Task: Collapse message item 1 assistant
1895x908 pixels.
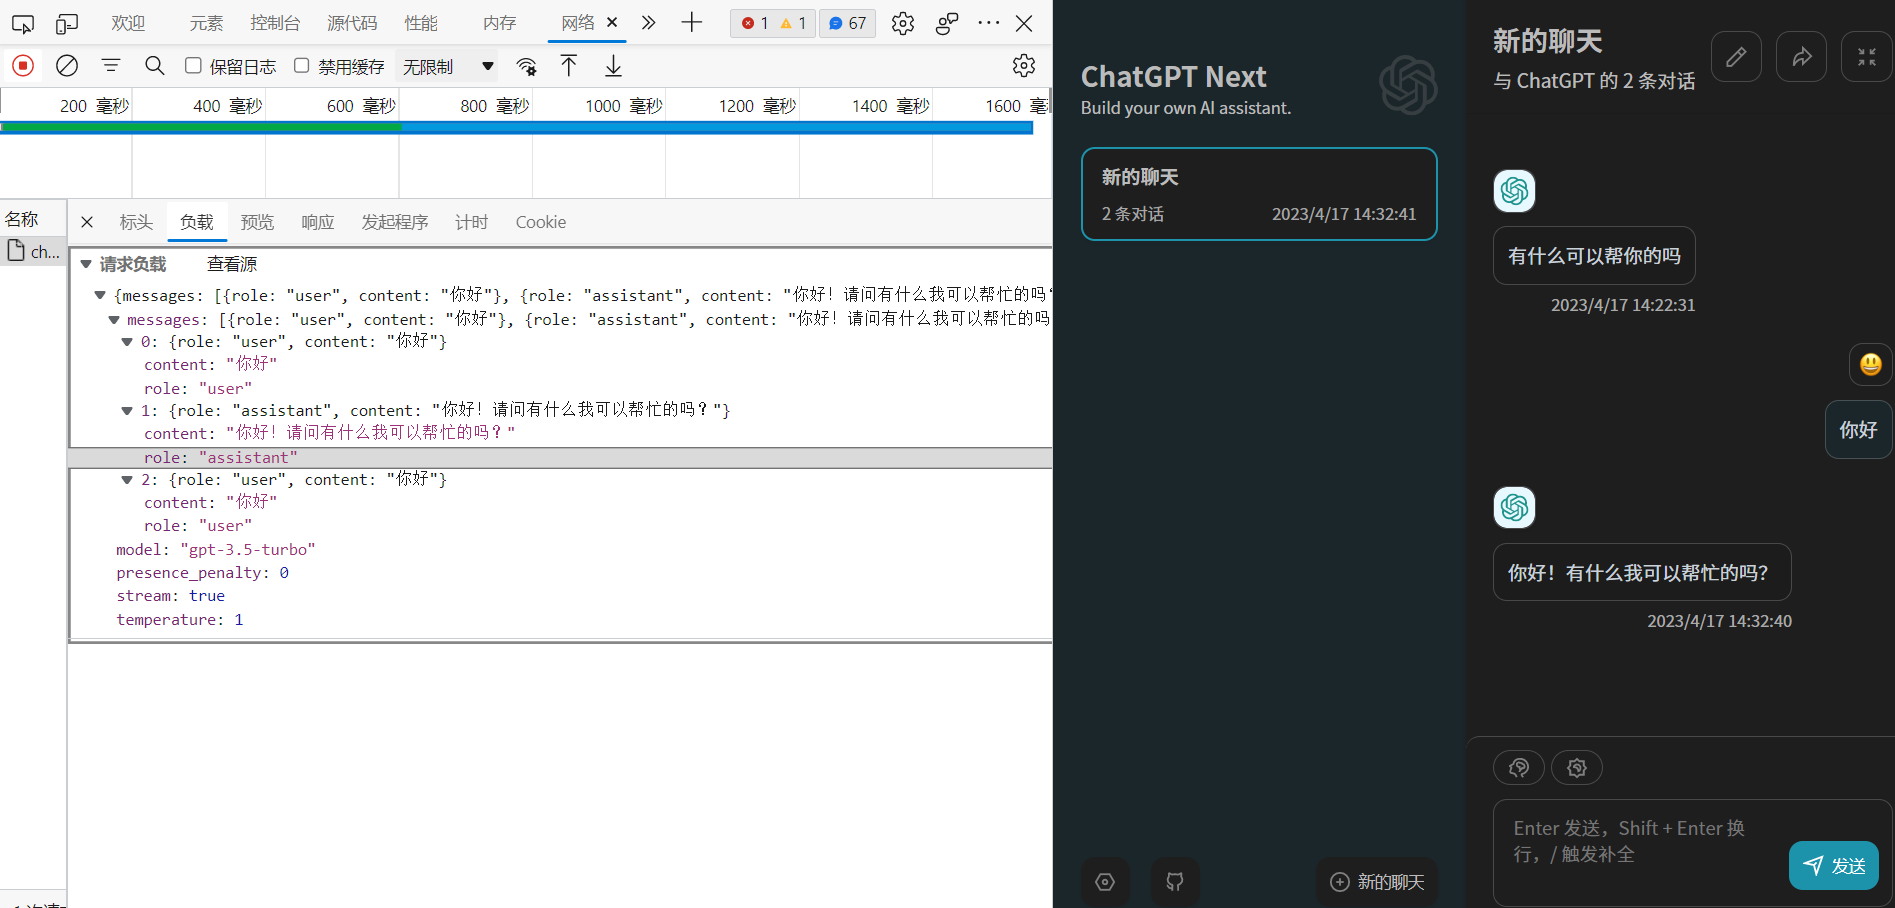Action: click(127, 411)
